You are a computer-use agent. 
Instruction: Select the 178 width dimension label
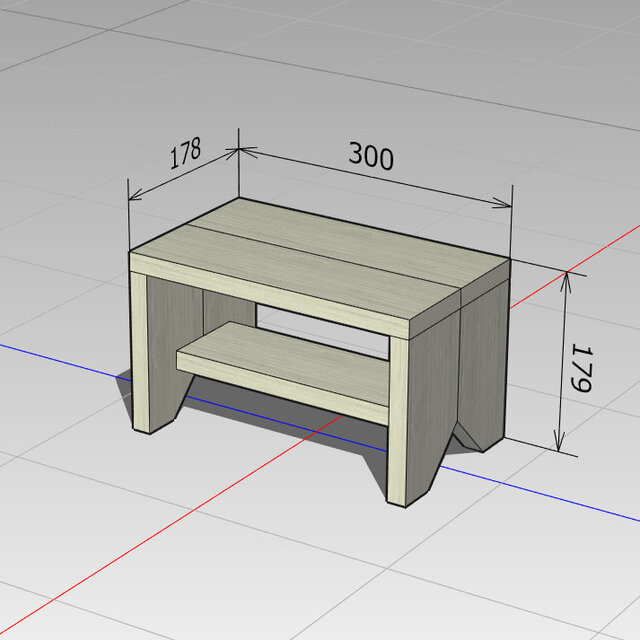coord(185,153)
